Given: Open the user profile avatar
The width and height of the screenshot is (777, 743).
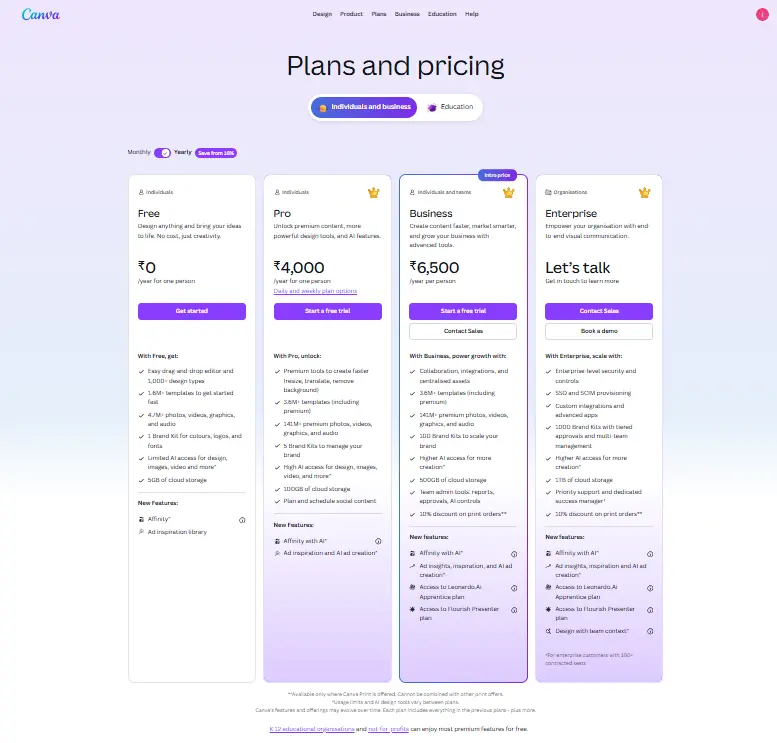Looking at the screenshot, I should pyautogui.click(x=763, y=14).
